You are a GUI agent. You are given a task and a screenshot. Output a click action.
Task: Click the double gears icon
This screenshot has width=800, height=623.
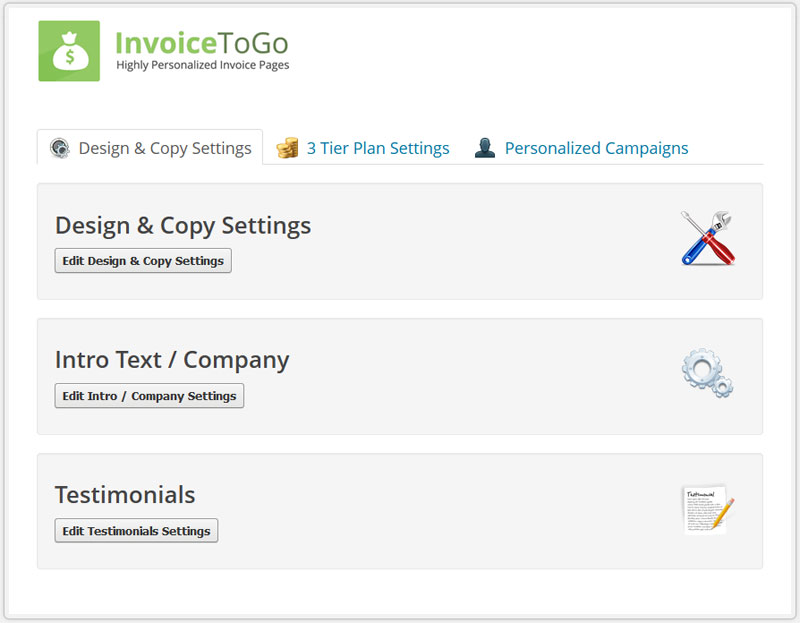coord(708,373)
